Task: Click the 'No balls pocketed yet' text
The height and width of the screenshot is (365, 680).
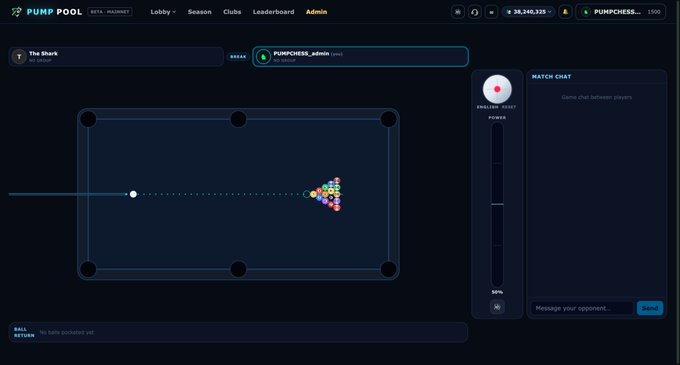Action: point(66,332)
